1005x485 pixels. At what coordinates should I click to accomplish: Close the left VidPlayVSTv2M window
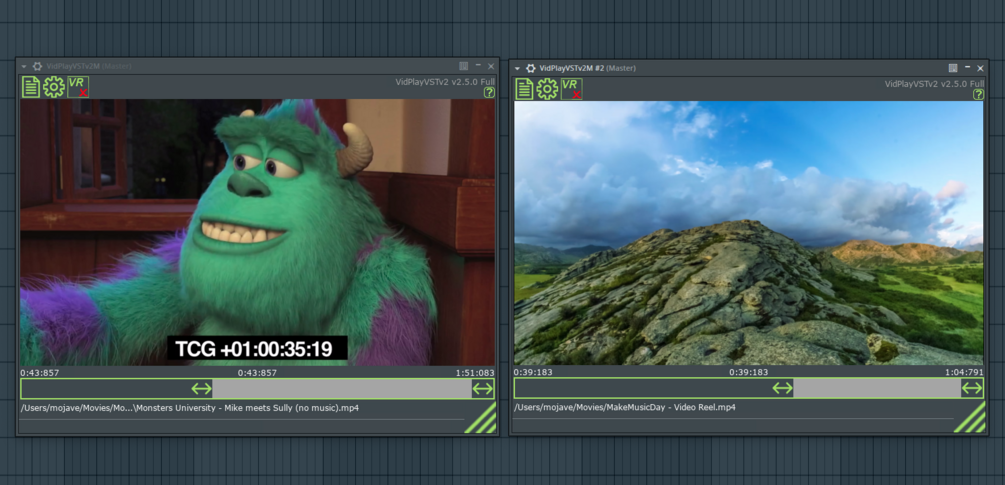[x=491, y=66]
